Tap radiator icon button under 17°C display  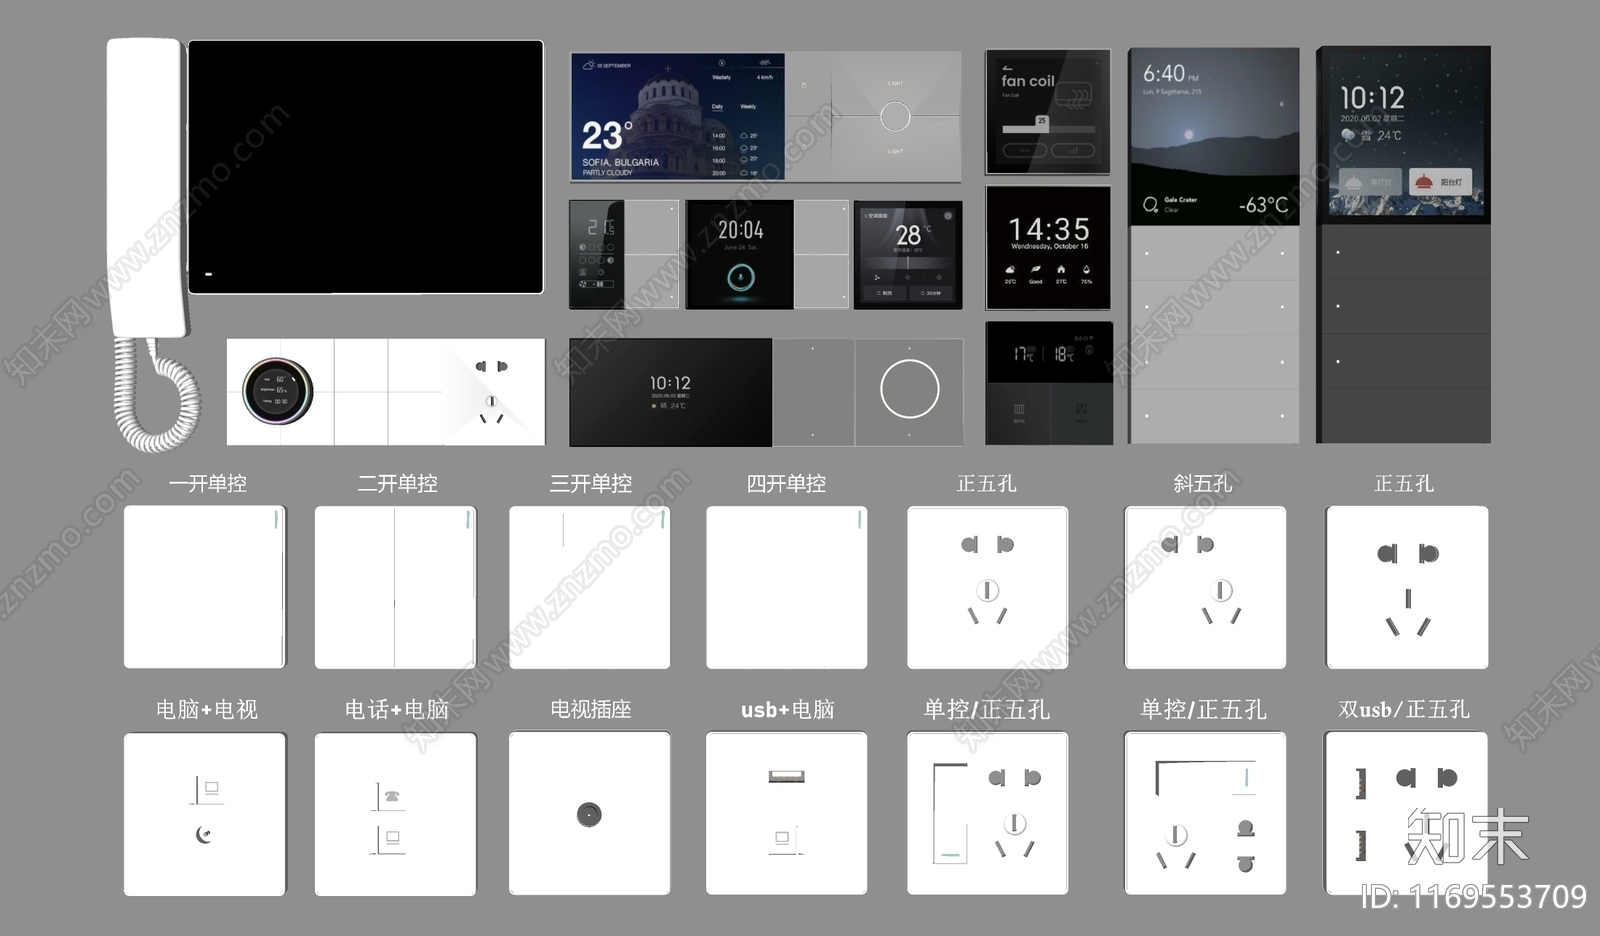click(1019, 409)
